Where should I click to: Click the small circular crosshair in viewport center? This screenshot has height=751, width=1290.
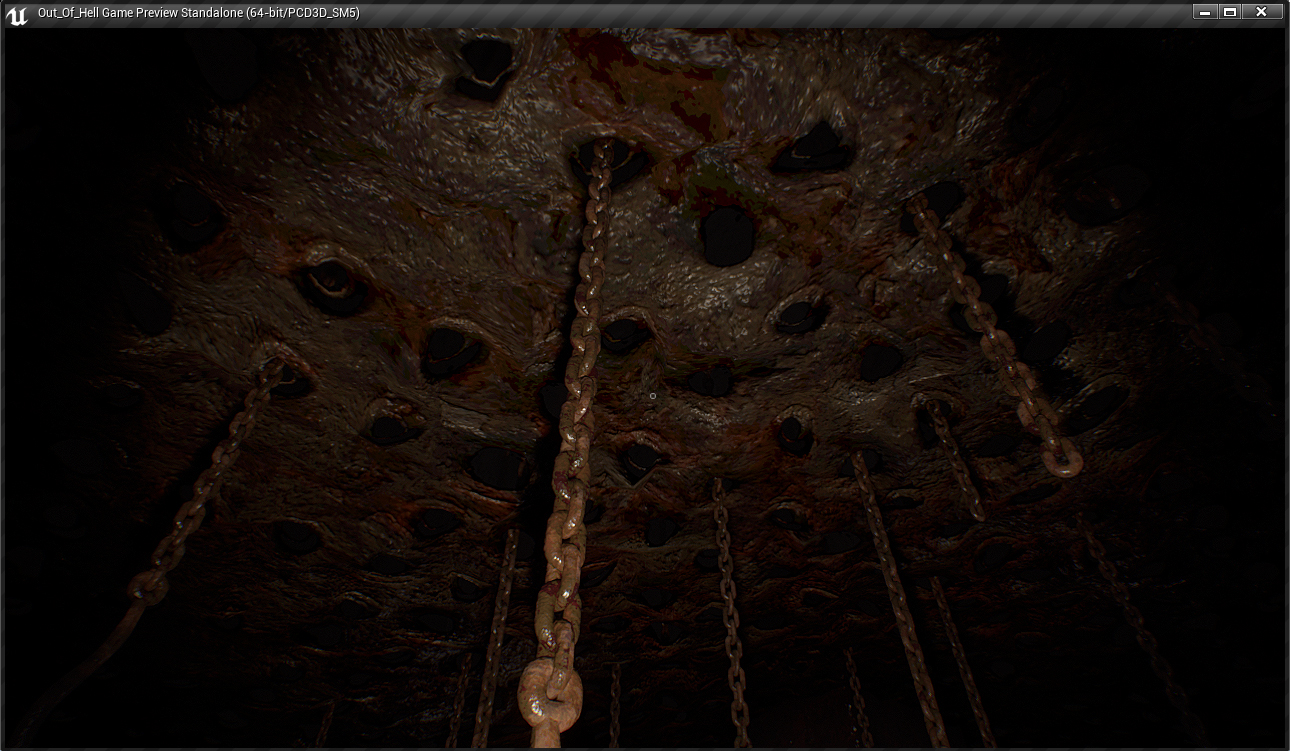tap(653, 396)
